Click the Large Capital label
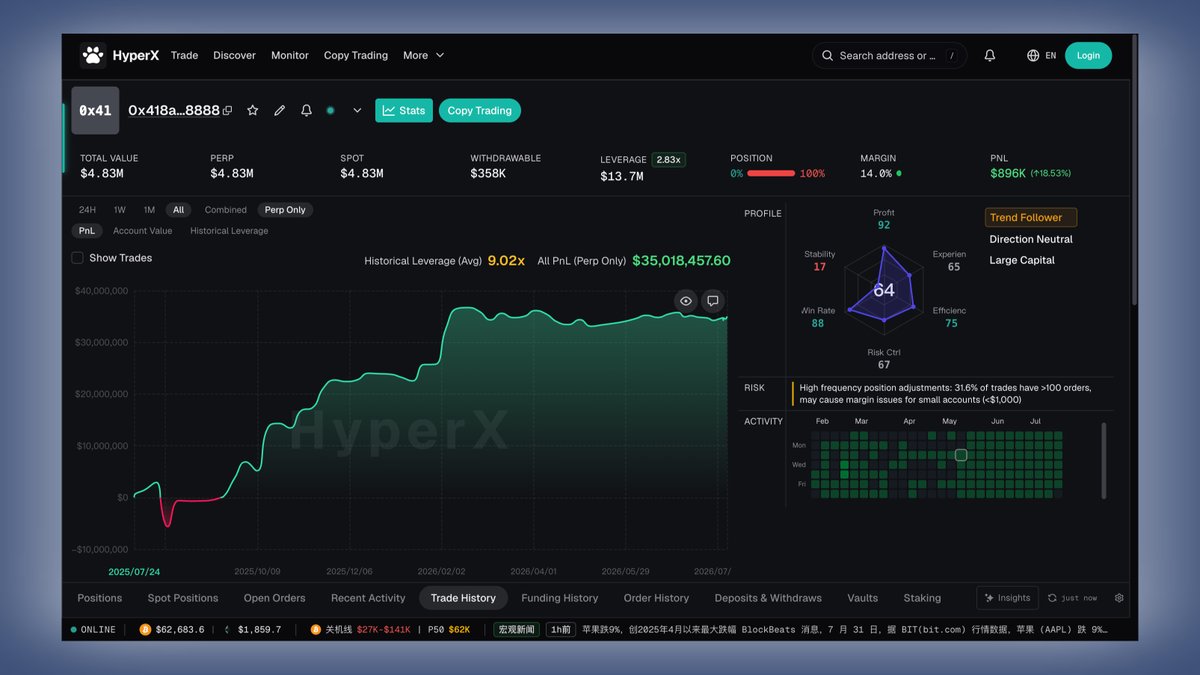The width and height of the screenshot is (1200, 675). coord(1022,260)
